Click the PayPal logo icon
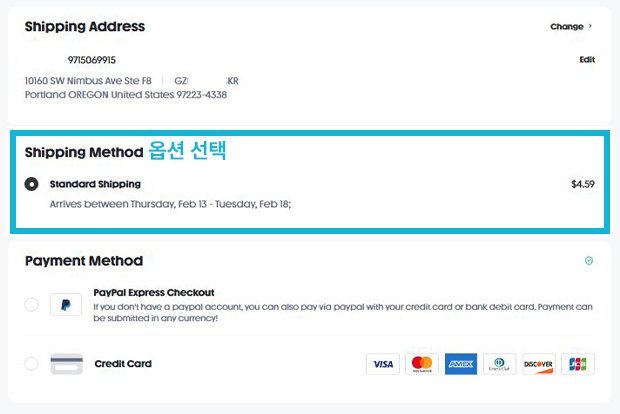 66,304
